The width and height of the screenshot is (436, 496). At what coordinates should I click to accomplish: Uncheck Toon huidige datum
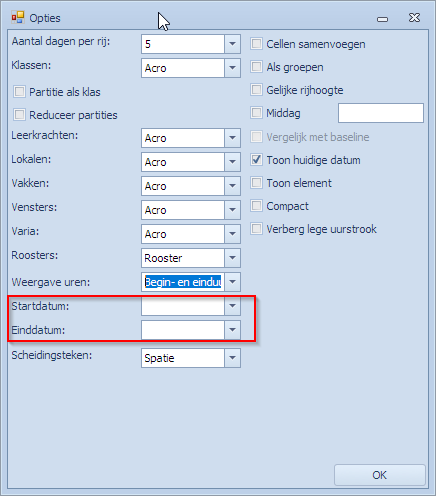256,160
